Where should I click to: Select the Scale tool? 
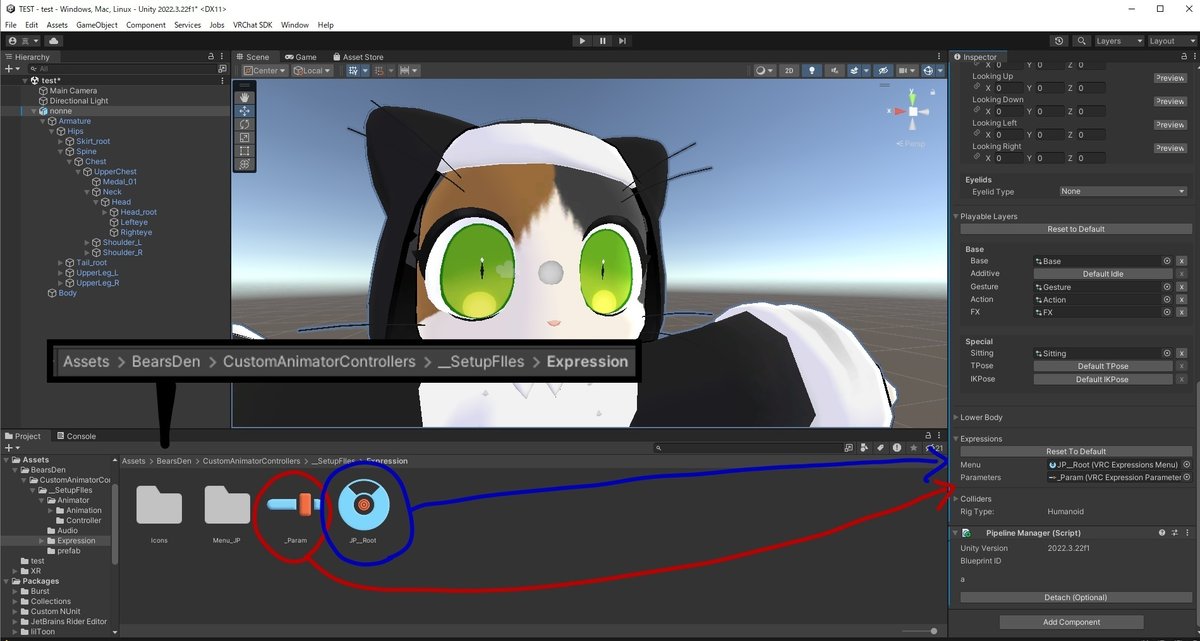tap(246, 137)
